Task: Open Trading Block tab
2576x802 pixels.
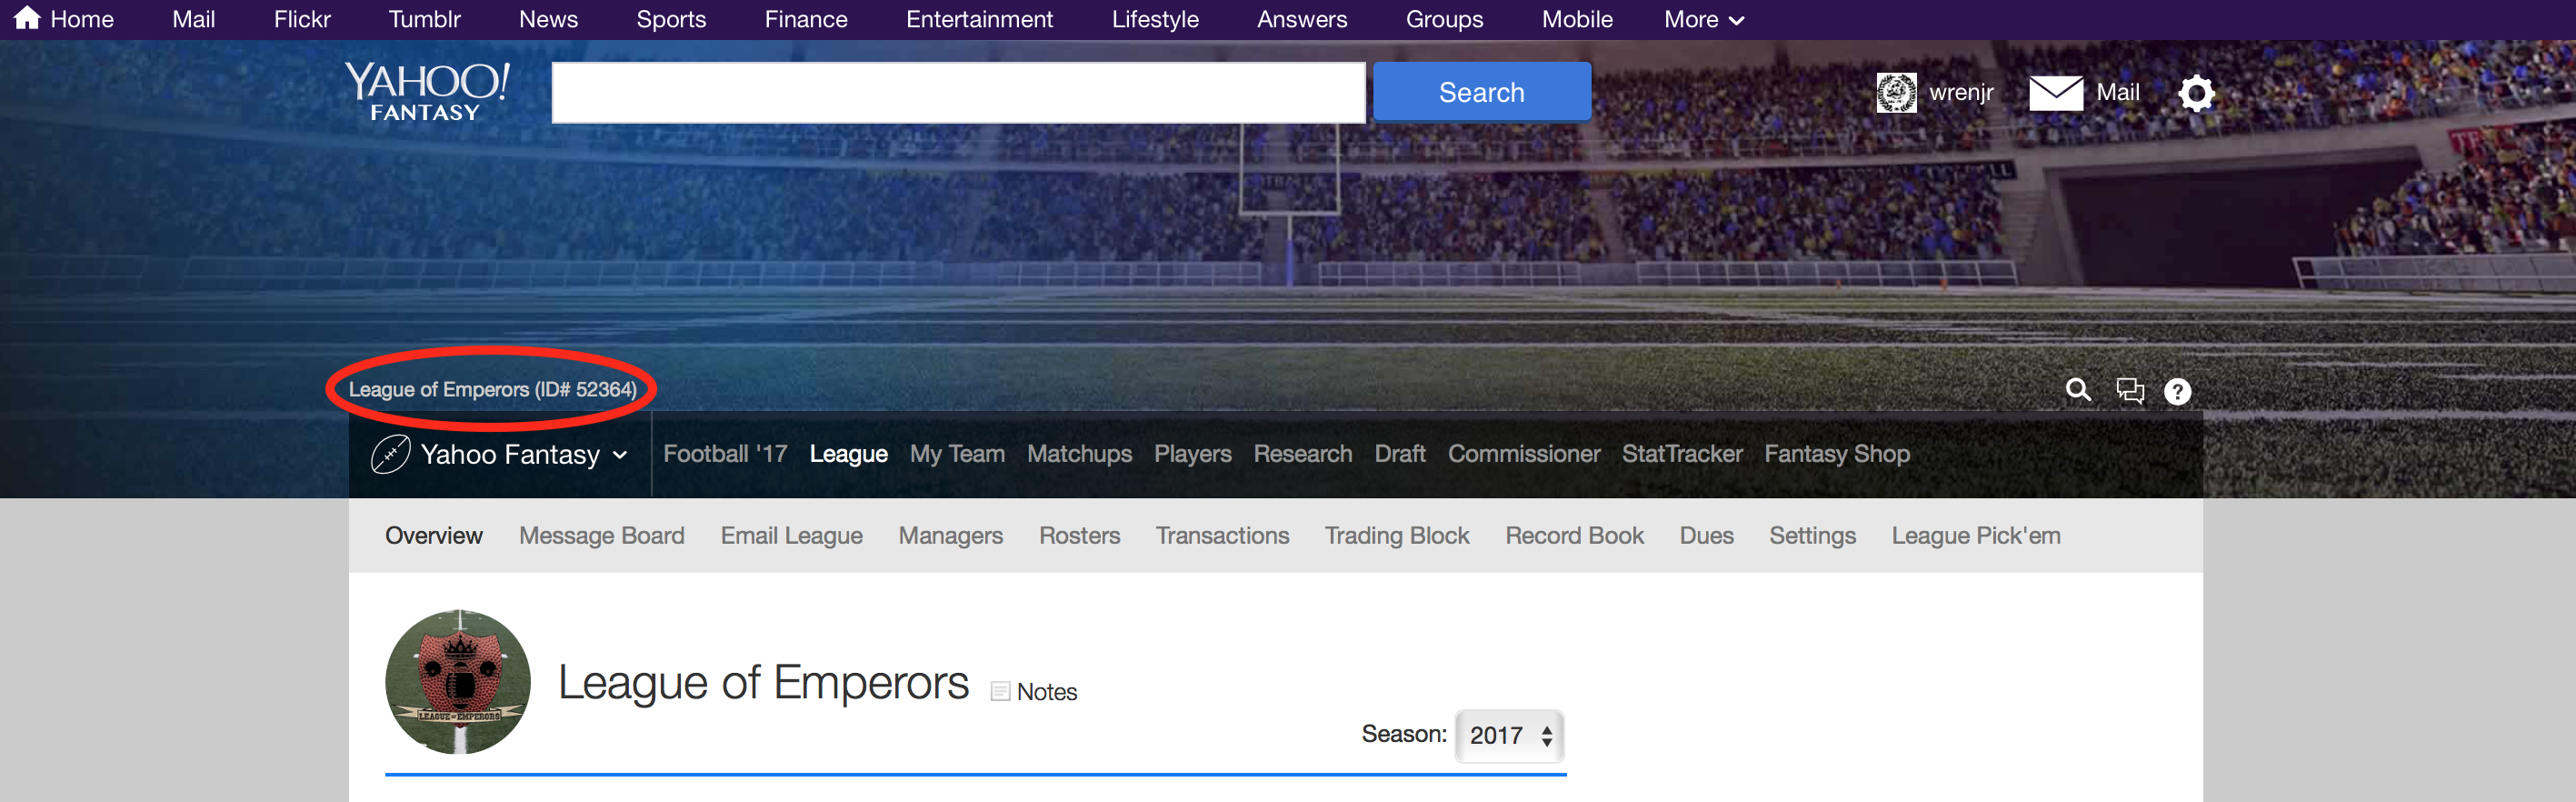Action: click(1396, 536)
